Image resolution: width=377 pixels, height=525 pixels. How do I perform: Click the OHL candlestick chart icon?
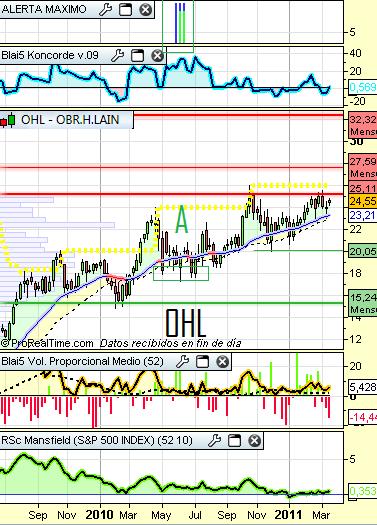click(8, 120)
